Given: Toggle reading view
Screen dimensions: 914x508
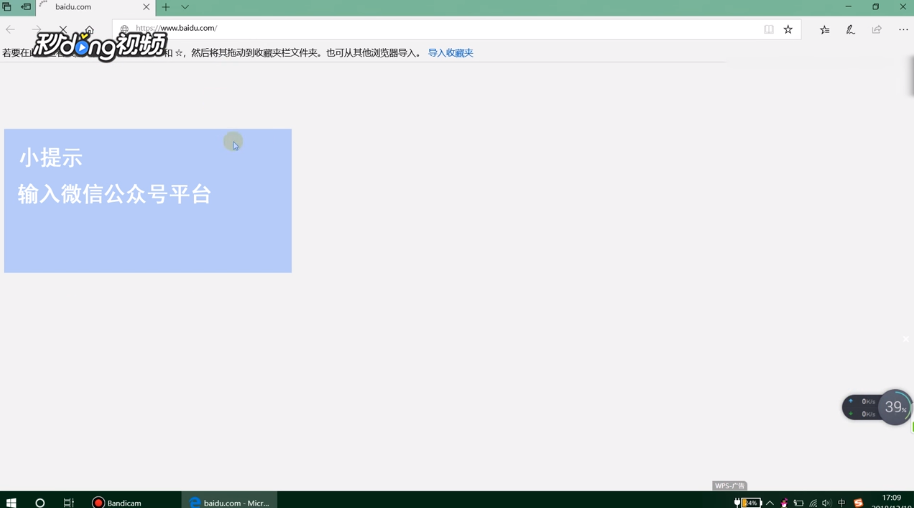Looking at the screenshot, I should pos(769,29).
